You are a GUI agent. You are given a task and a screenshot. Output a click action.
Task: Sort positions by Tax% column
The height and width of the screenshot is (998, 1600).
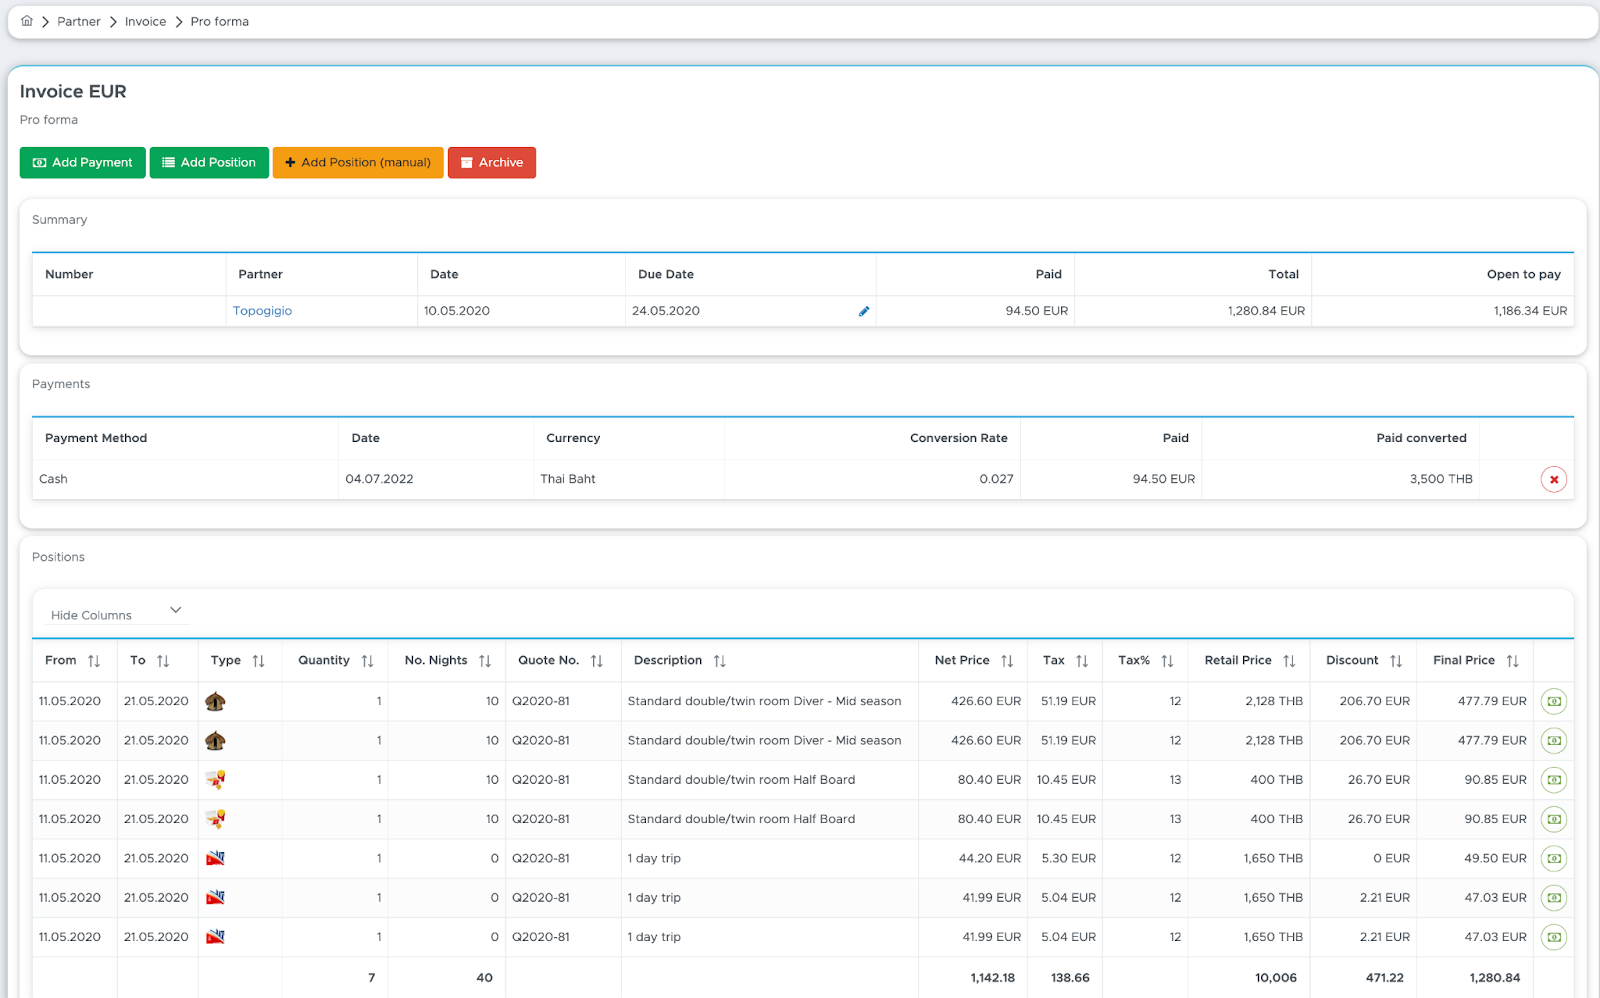(1167, 661)
